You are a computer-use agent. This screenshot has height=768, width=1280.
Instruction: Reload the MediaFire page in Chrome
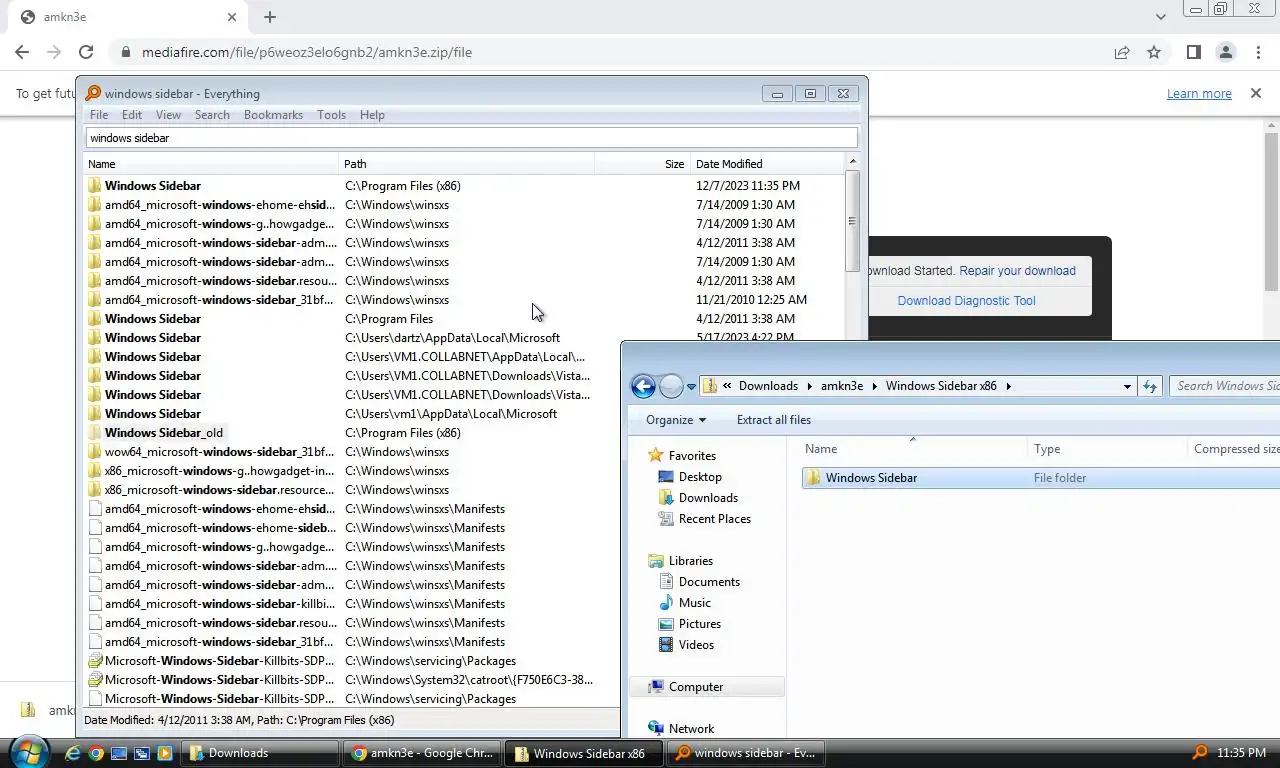click(86, 52)
